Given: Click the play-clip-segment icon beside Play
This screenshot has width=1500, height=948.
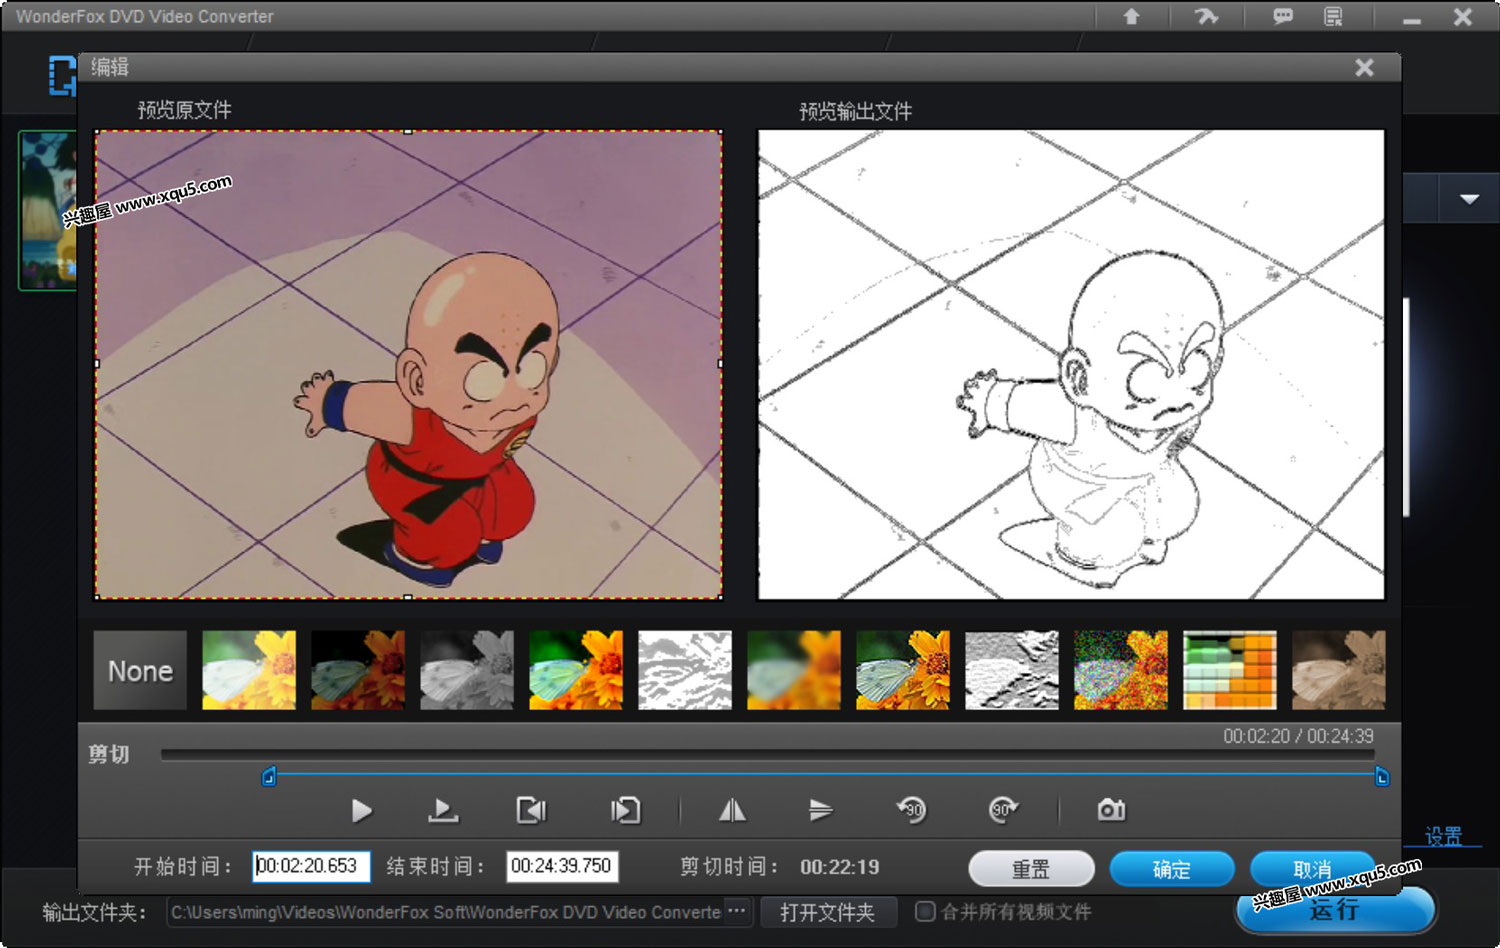Looking at the screenshot, I should coord(442,810).
